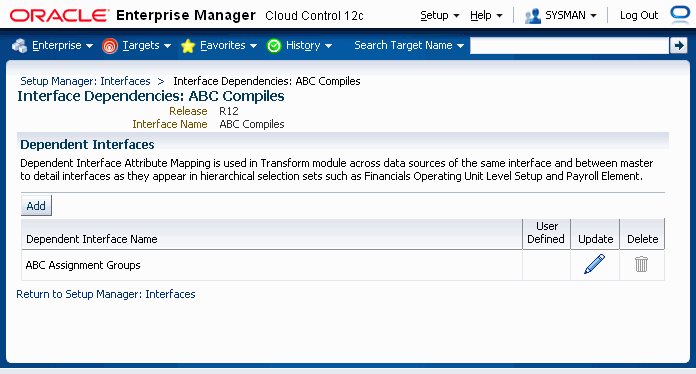This screenshot has height=374, width=696.
Task: Select the ABC Assignment Groups row text
Action: [x=83, y=265]
